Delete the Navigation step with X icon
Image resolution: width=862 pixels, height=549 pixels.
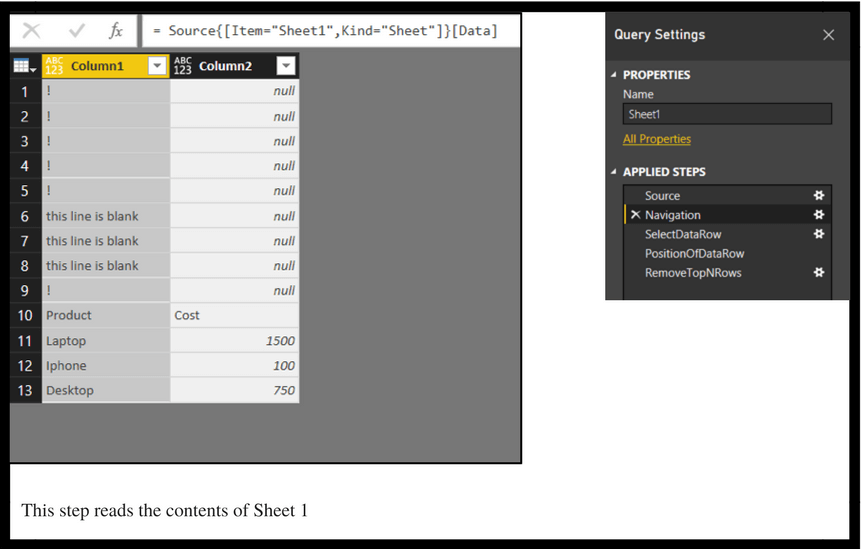tap(635, 215)
